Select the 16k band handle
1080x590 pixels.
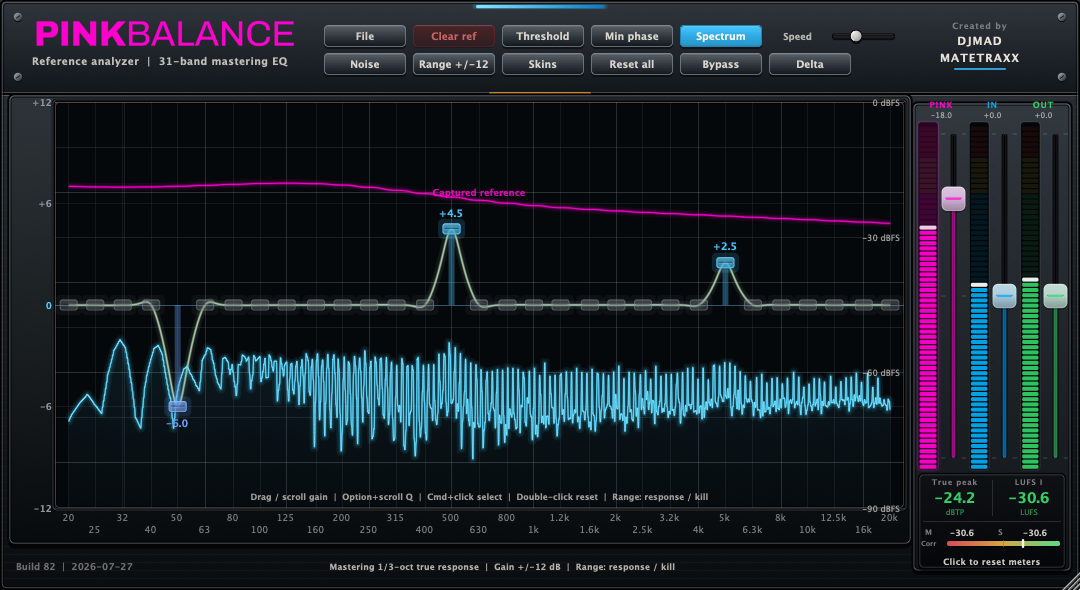pyautogui.click(x=862, y=305)
